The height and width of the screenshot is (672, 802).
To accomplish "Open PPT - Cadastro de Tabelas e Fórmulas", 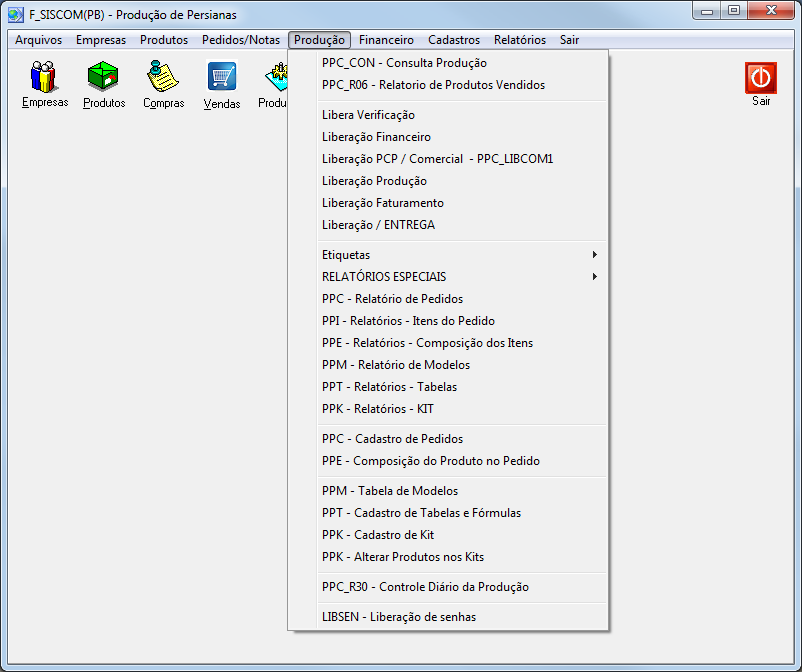I will pos(463,513).
